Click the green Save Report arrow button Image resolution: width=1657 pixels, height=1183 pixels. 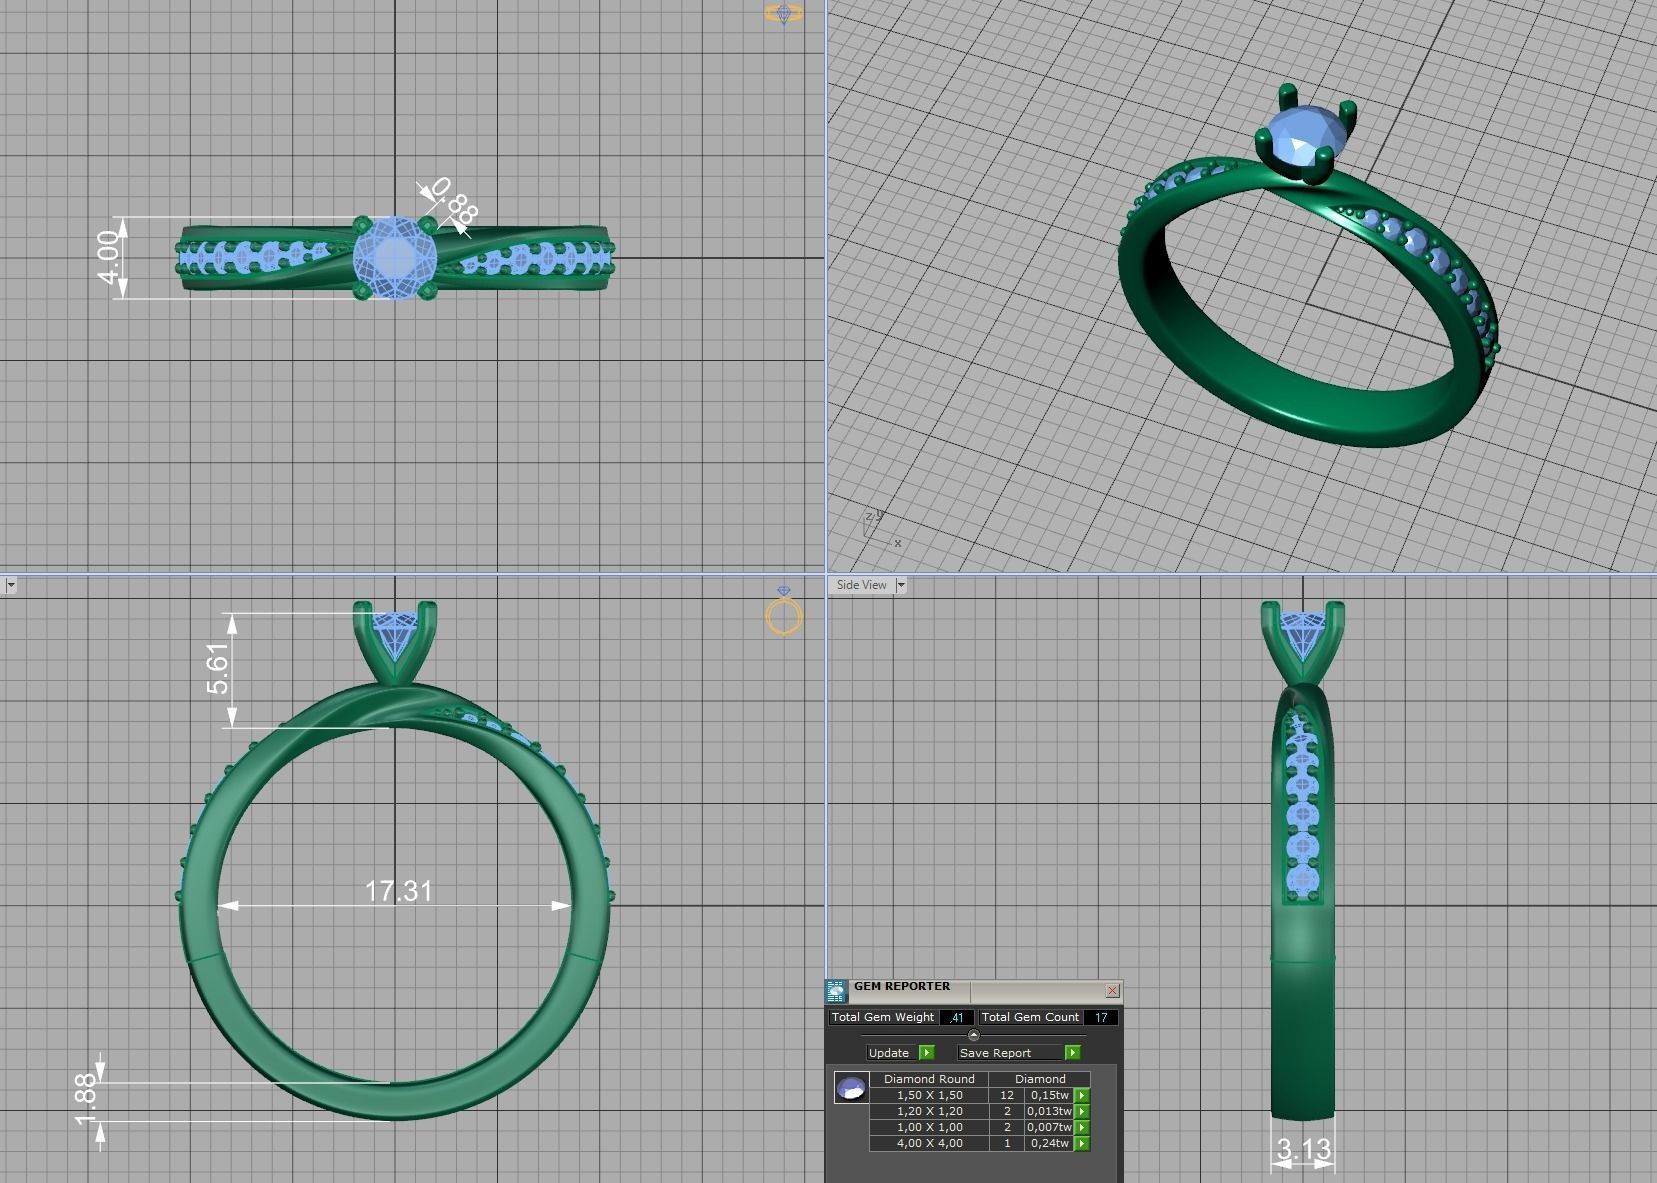(x=1072, y=1052)
